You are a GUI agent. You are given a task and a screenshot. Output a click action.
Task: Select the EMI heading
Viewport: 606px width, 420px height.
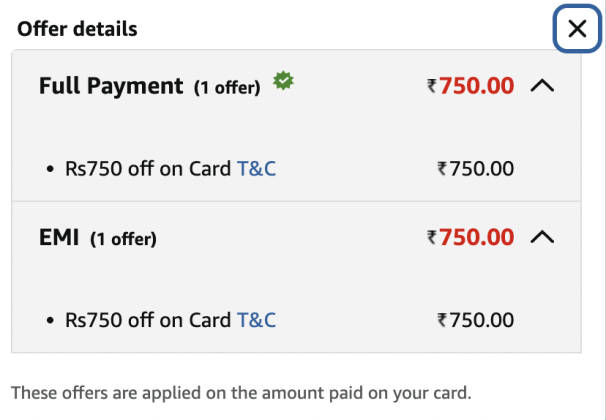[59, 238]
